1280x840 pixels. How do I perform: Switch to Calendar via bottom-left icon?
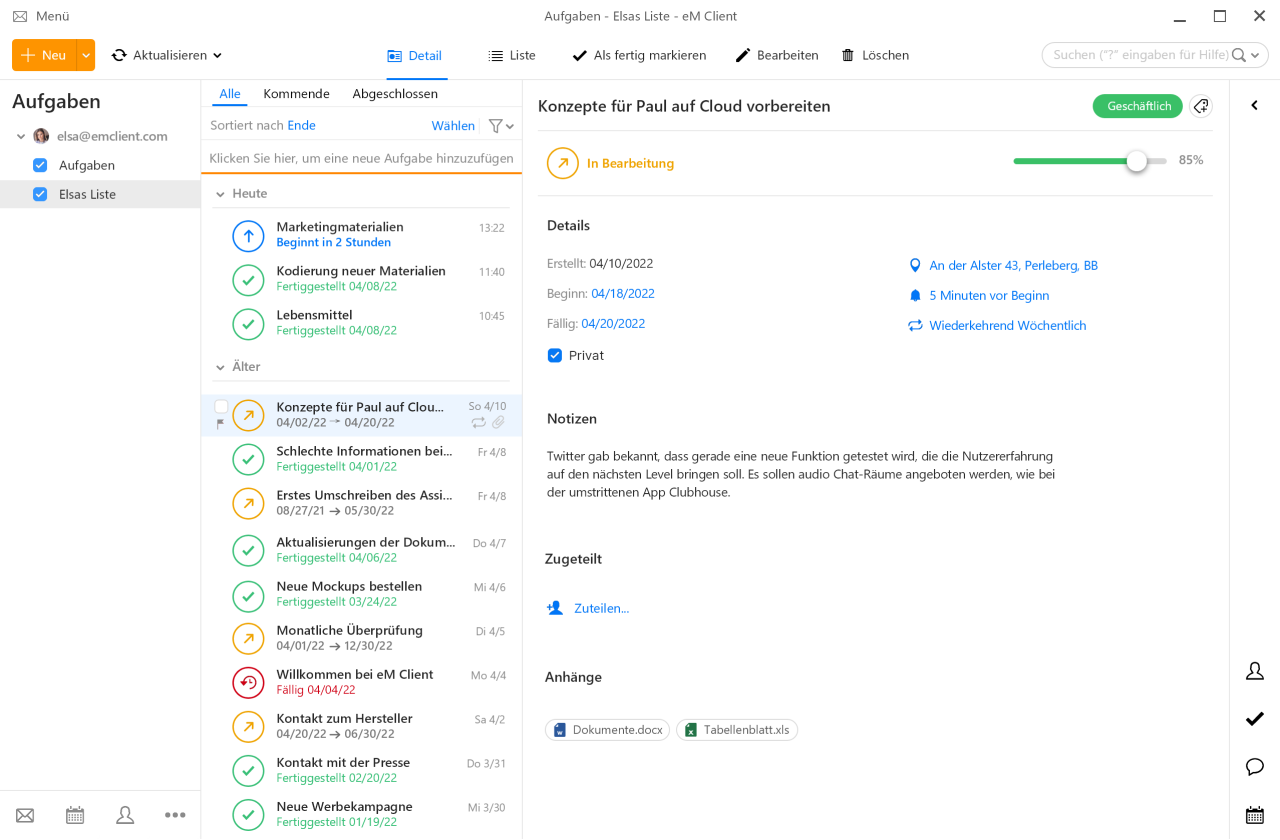74,815
